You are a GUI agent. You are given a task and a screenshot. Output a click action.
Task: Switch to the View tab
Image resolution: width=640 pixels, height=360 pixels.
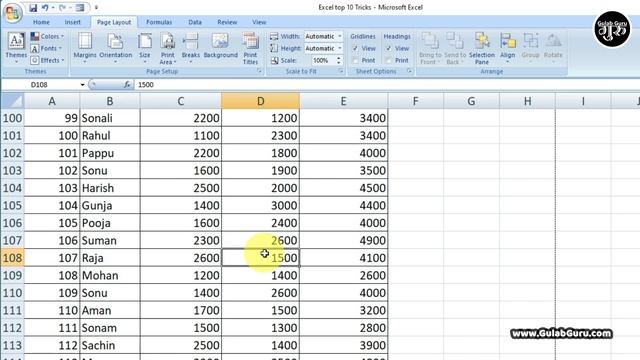tap(259, 22)
